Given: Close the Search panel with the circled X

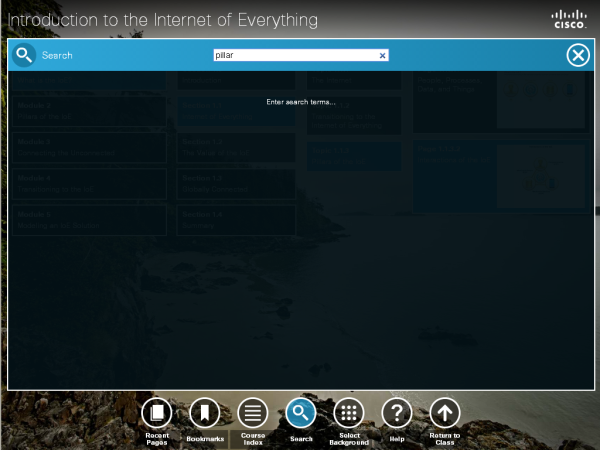Looking at the screenshot, I should 578,55.
